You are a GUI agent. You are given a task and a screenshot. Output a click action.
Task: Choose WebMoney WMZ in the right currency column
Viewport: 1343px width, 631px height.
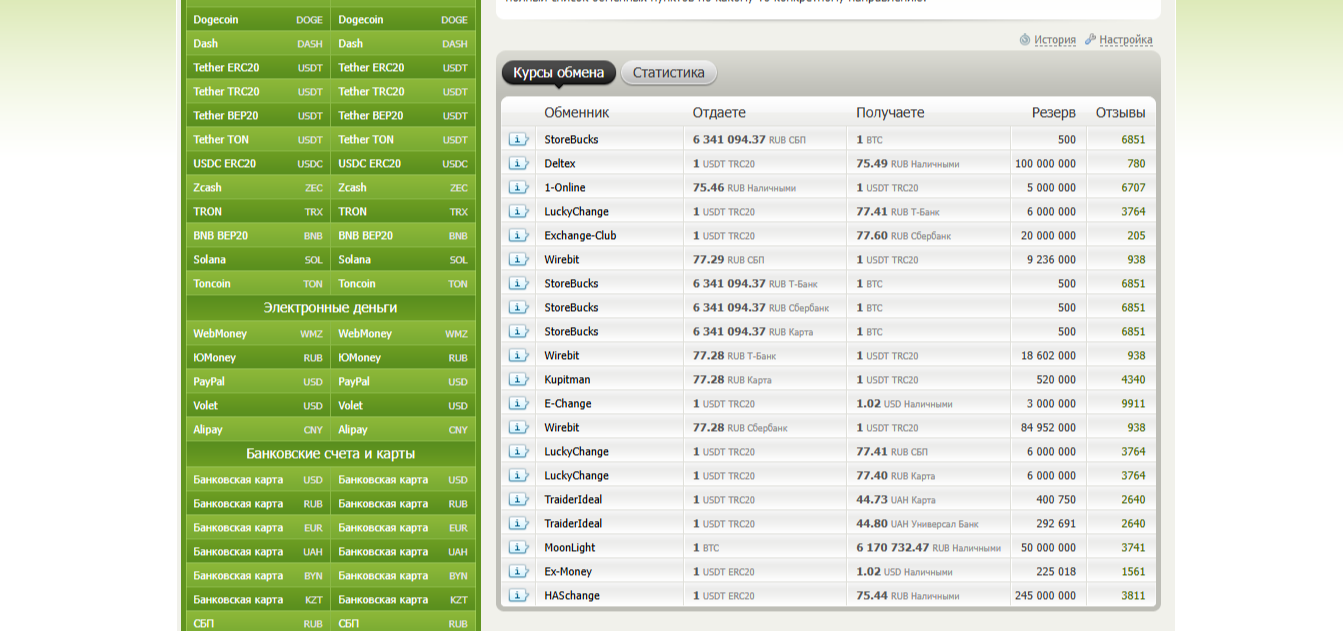(403, 333)
